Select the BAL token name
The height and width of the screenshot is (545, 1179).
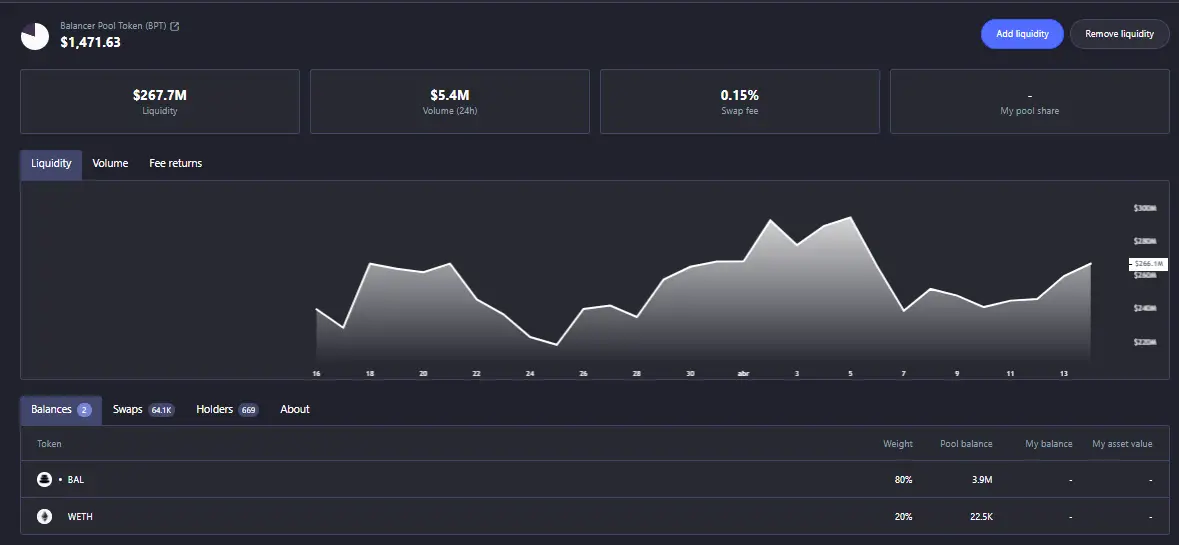(76, 480)
